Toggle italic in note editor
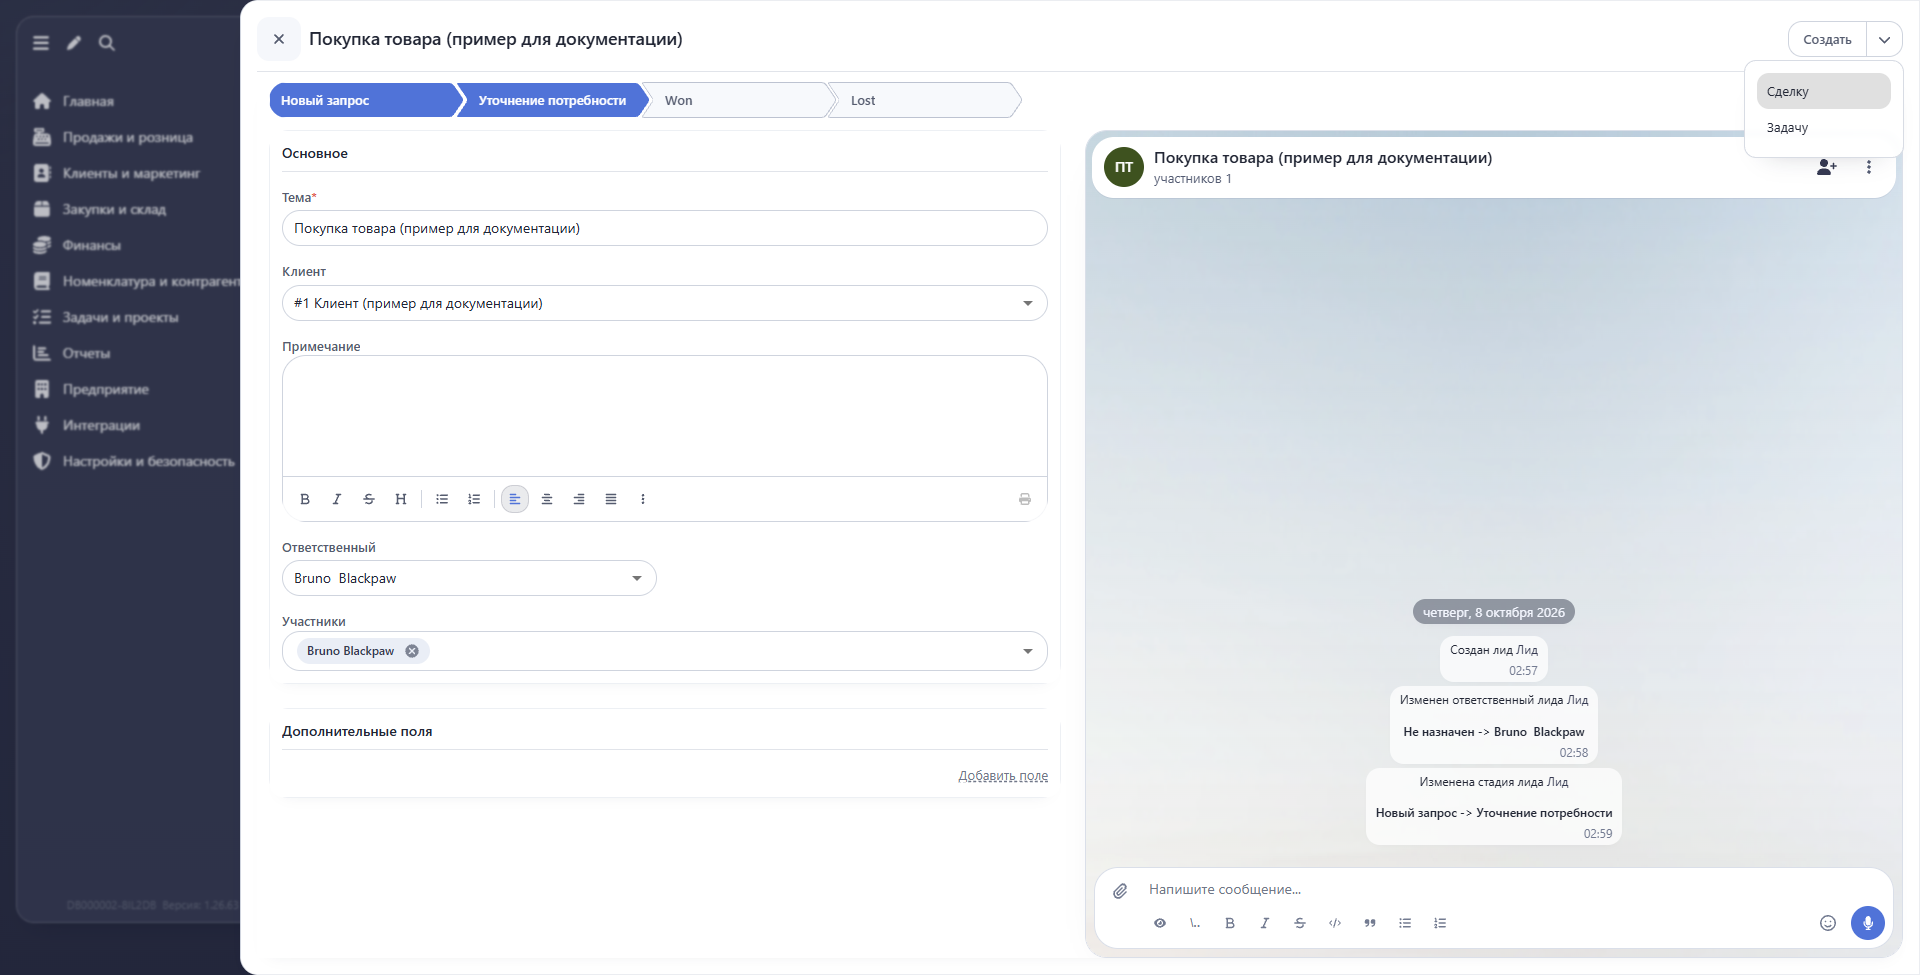 pos(337,499)
